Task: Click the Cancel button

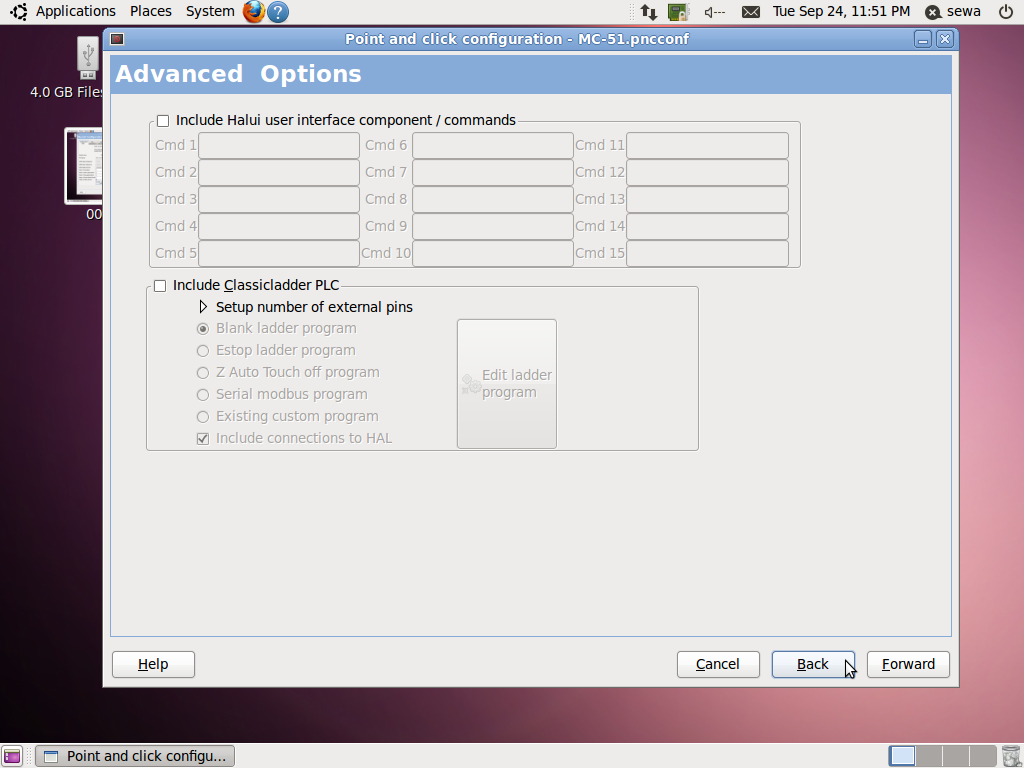Action: 718,664
